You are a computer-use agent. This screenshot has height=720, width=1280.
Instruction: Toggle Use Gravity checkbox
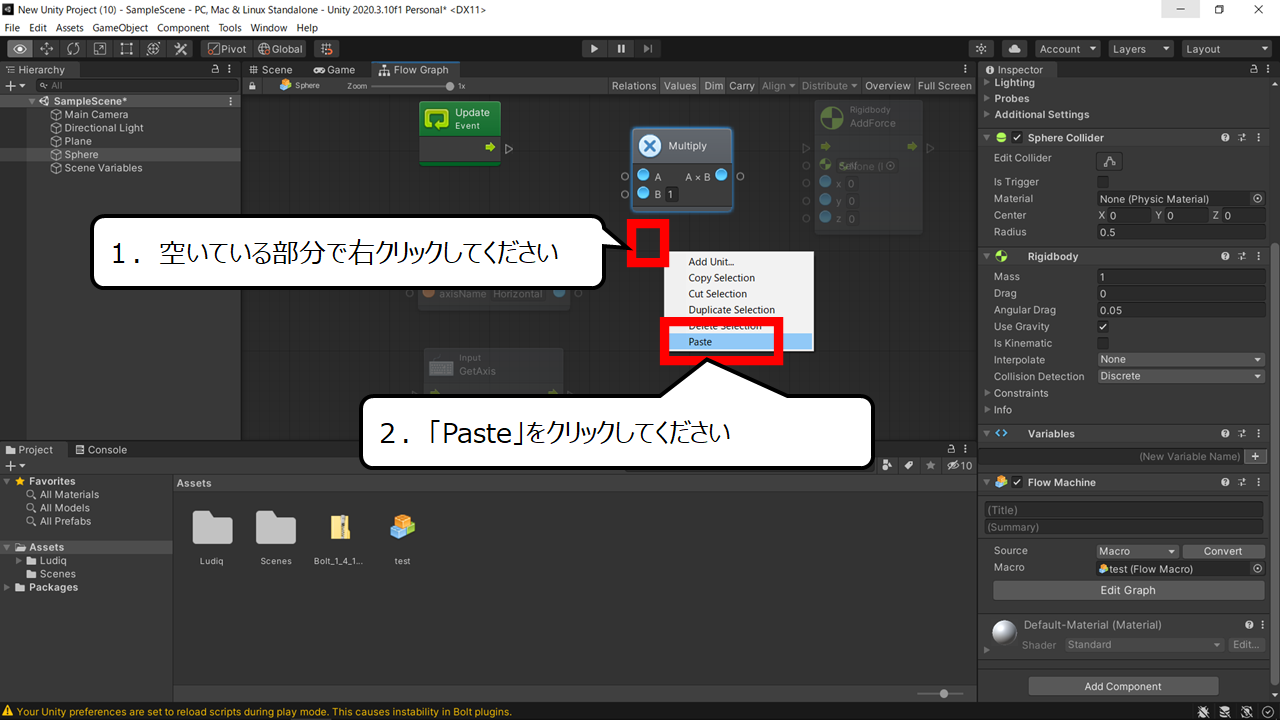click(1103, 327)
